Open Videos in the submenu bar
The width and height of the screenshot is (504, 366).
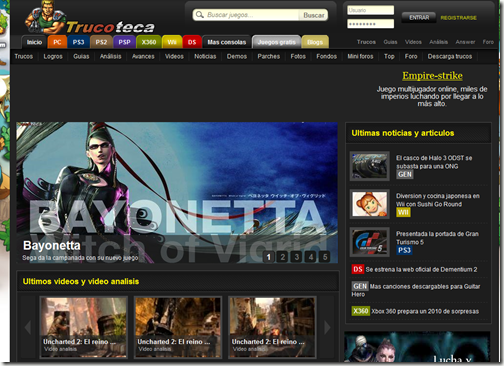[x=174, y=56]
